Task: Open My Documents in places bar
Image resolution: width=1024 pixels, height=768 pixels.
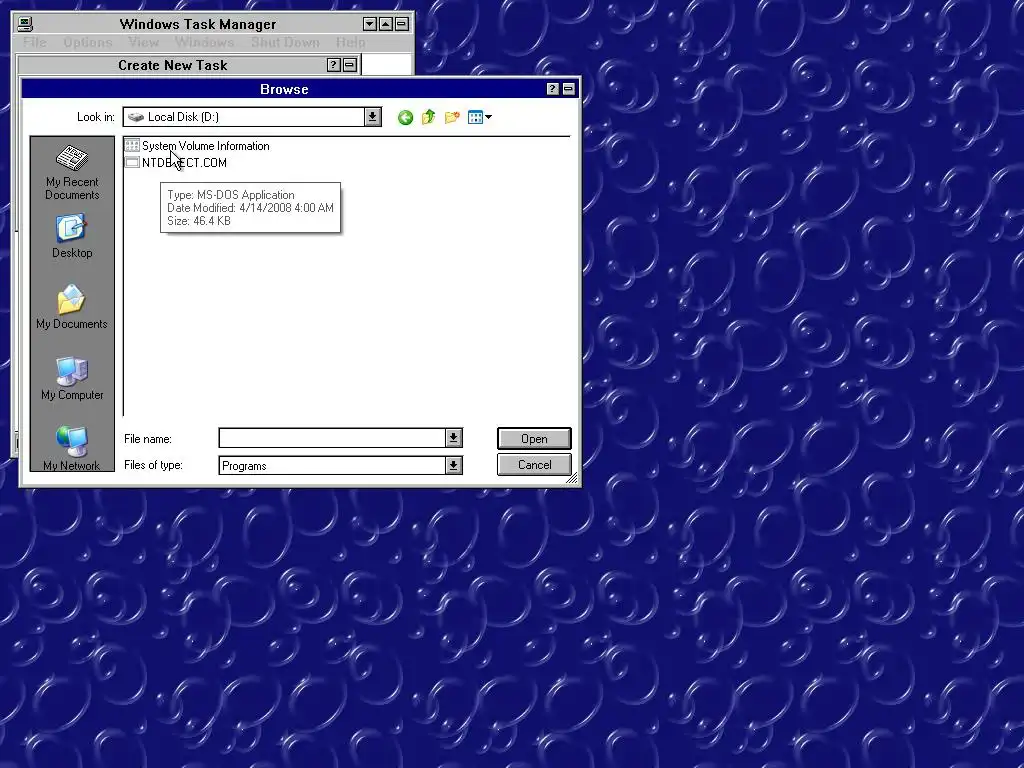Action: click(72, 307)
